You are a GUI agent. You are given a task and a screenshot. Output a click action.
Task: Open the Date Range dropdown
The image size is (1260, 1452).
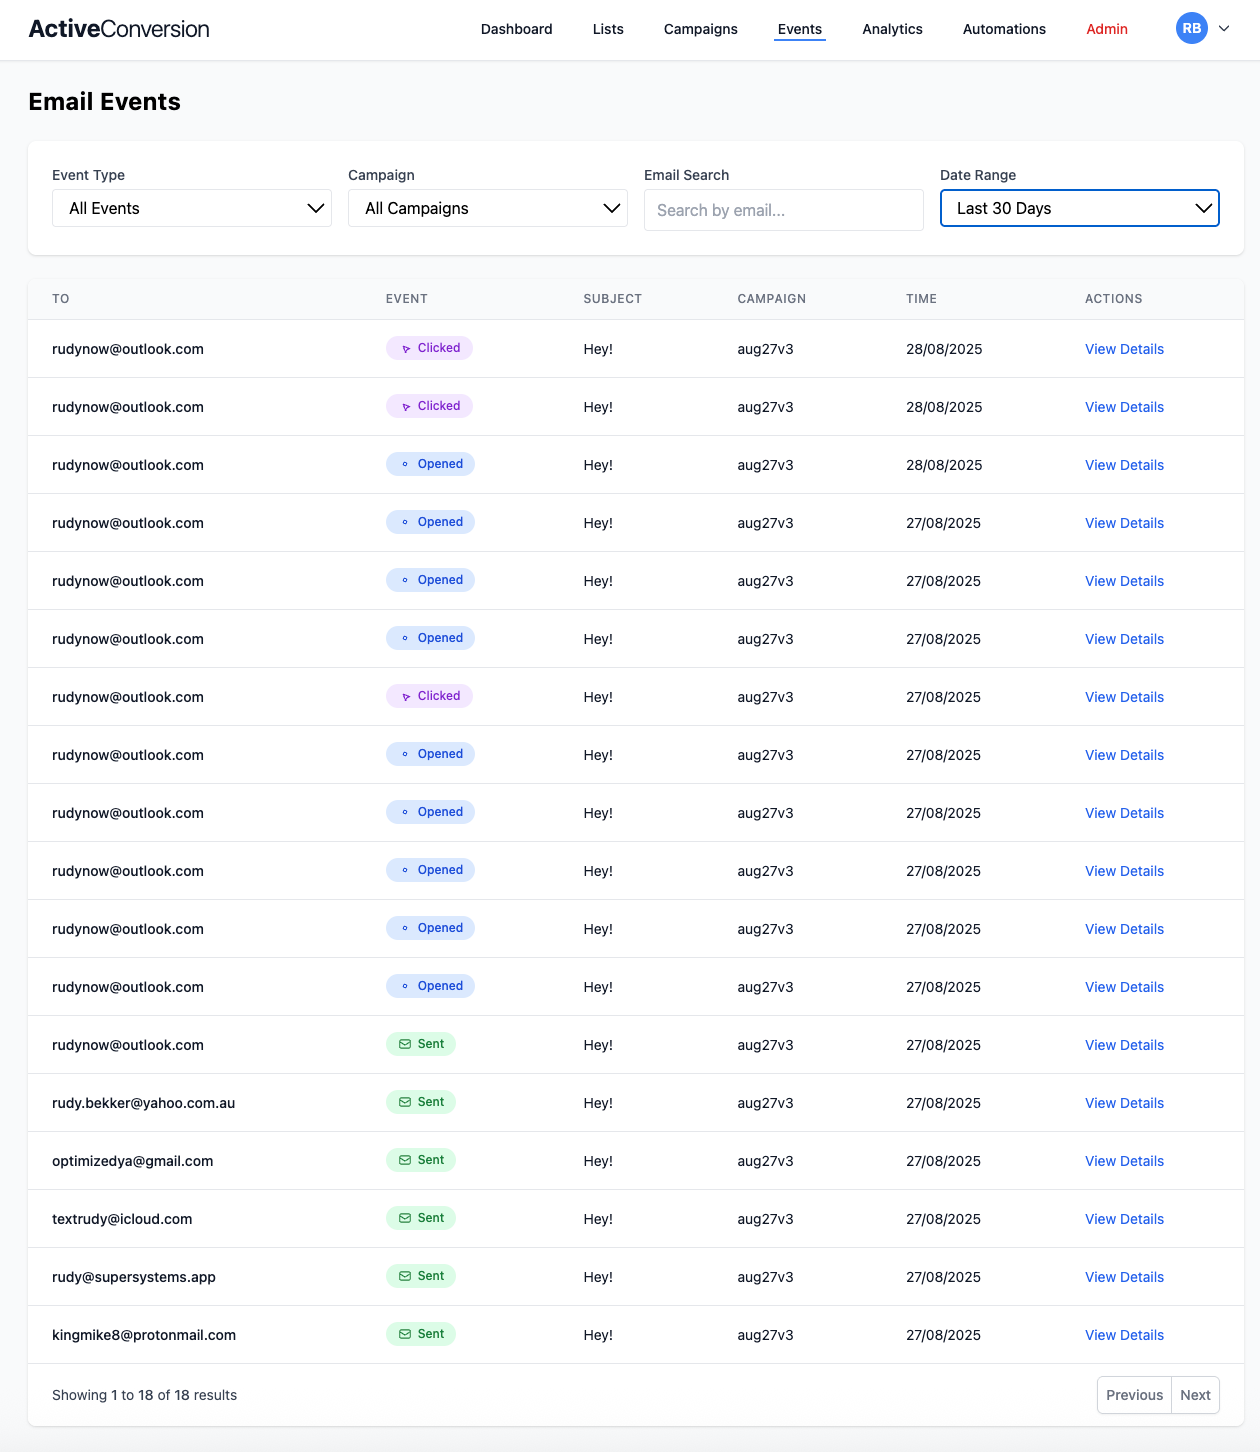pyautogui.click(x=1079, y=208)
